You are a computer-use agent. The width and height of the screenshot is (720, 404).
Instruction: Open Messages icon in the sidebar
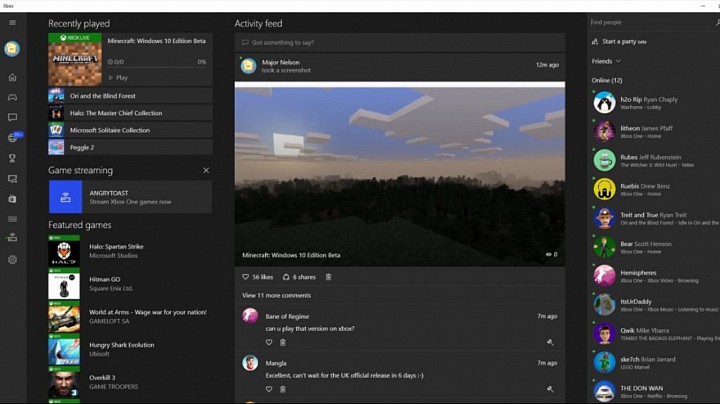click(x=12, y=118)
